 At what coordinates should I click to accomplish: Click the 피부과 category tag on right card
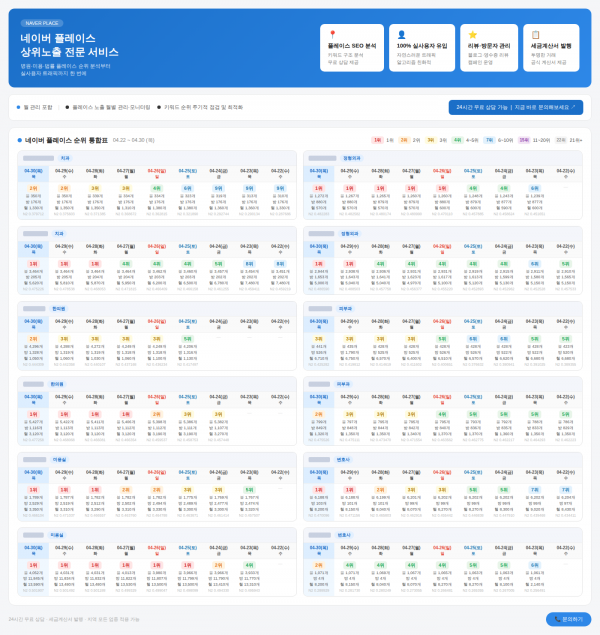[x=344, y=308]
